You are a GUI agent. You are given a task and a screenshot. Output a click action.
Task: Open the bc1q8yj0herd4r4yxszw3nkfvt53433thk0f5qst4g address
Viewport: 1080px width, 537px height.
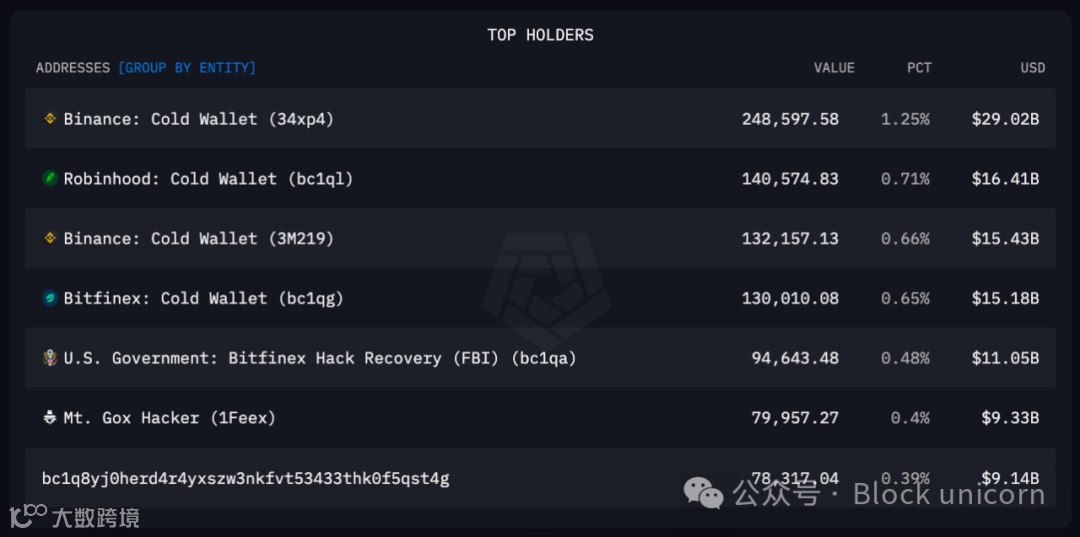tap(246, 478)
